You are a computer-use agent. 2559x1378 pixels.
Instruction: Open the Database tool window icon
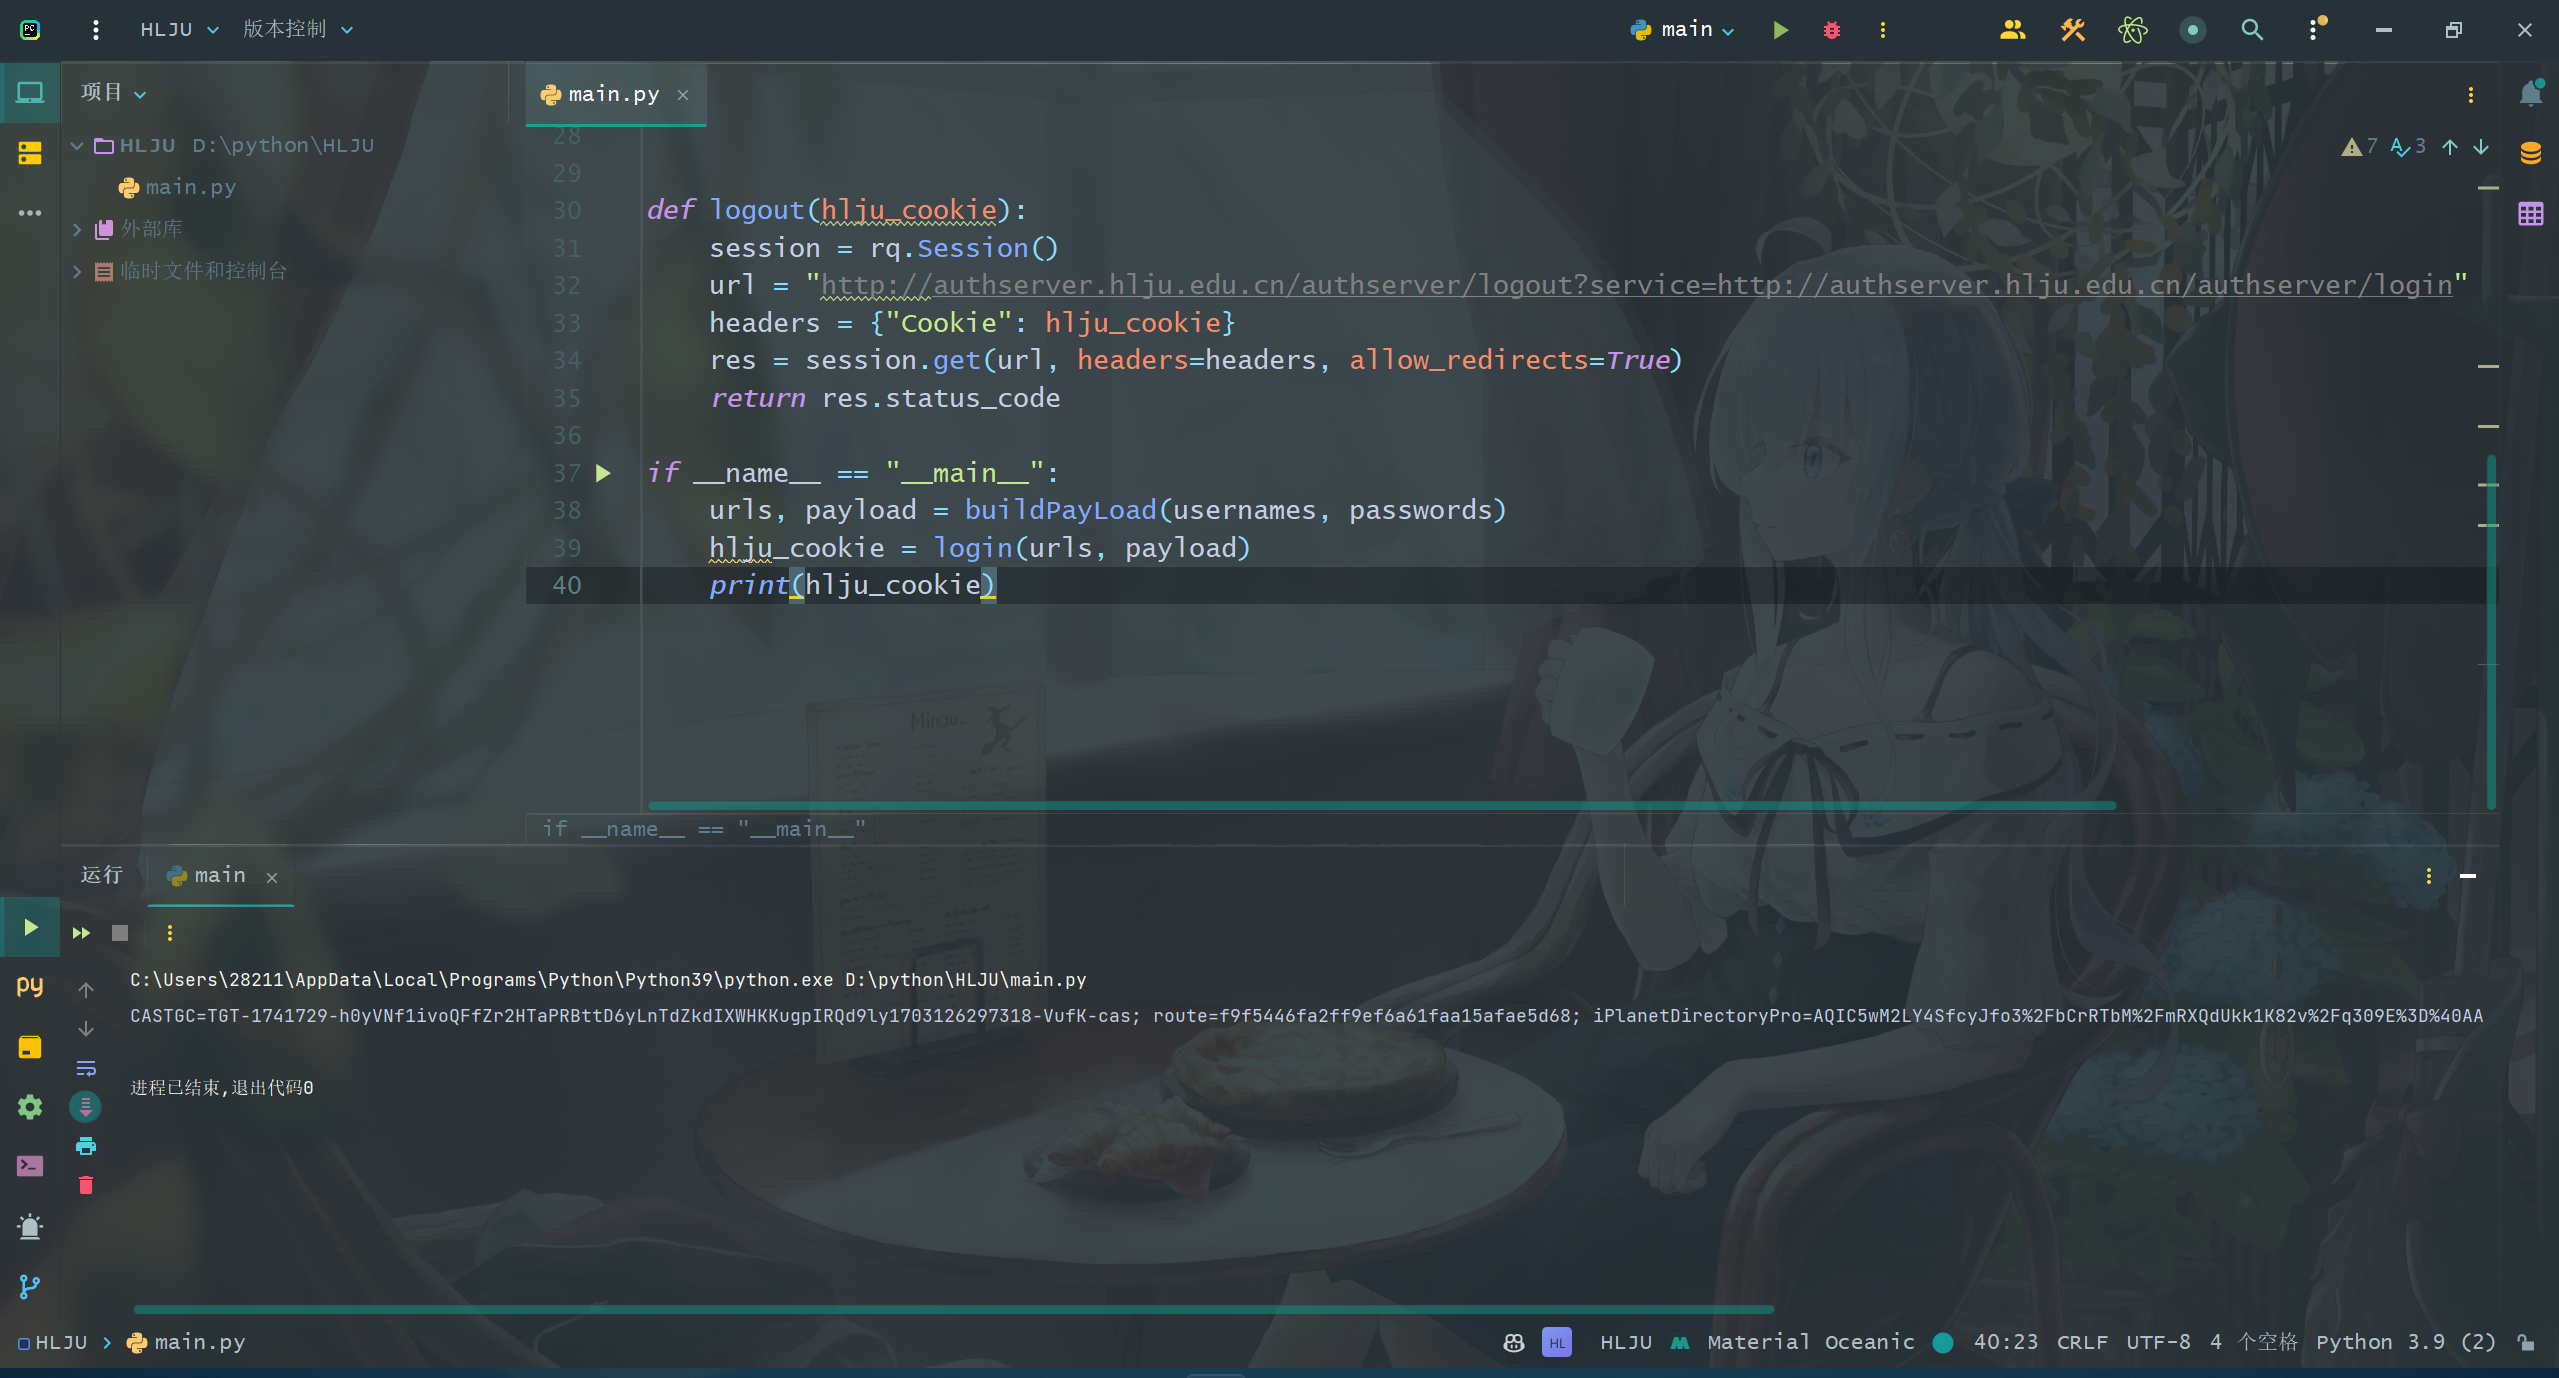pos(2531,153)
